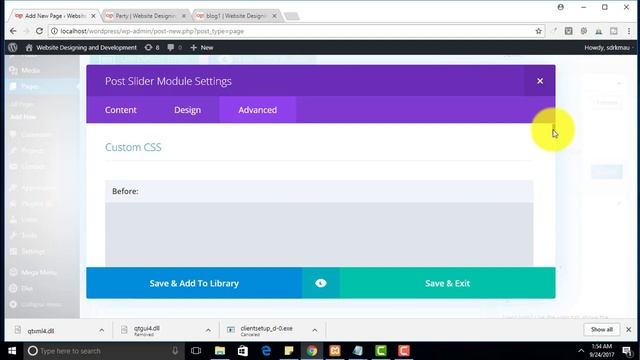Open Microsoft Store from the taskbar
Screen dimensions: 640x360
click(243, 351)
